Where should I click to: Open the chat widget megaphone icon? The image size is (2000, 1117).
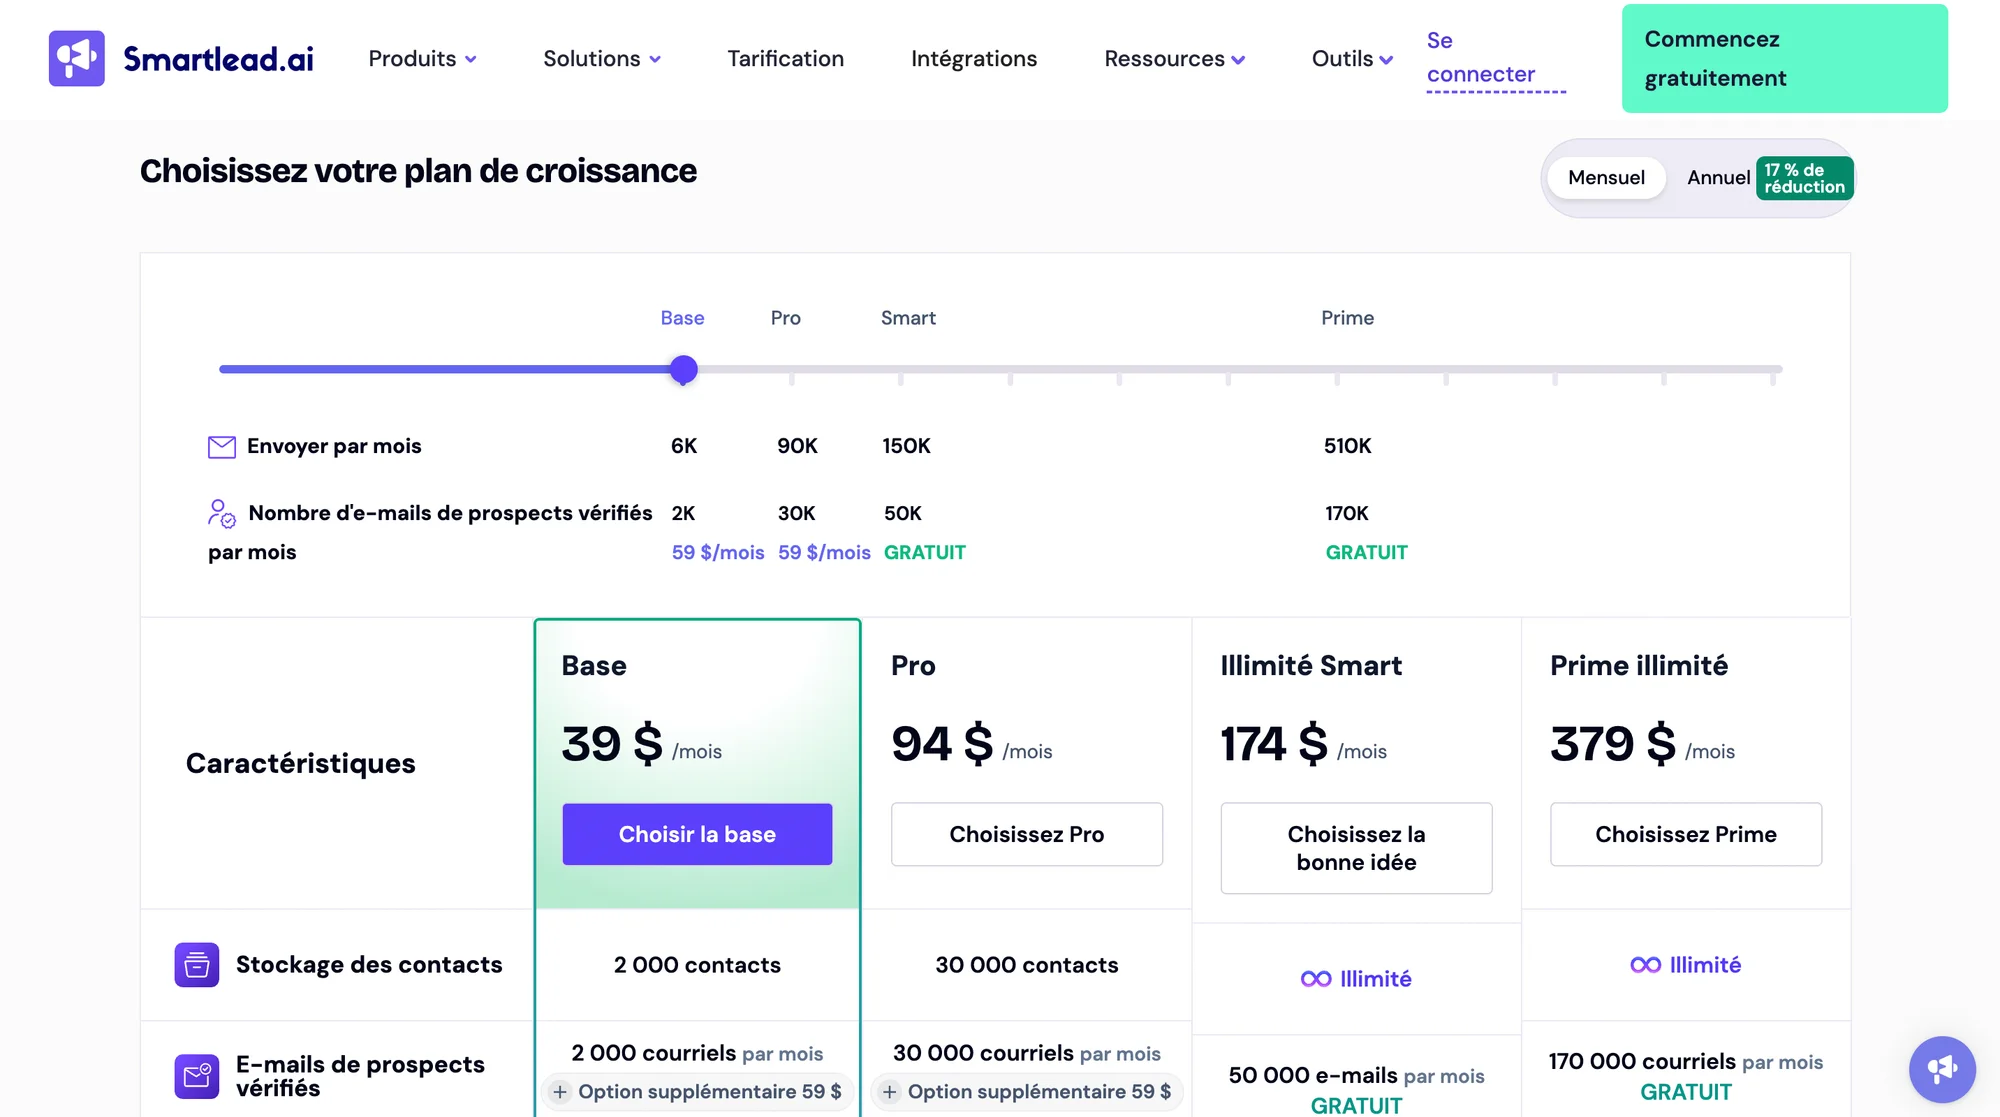[1942, 1069]
